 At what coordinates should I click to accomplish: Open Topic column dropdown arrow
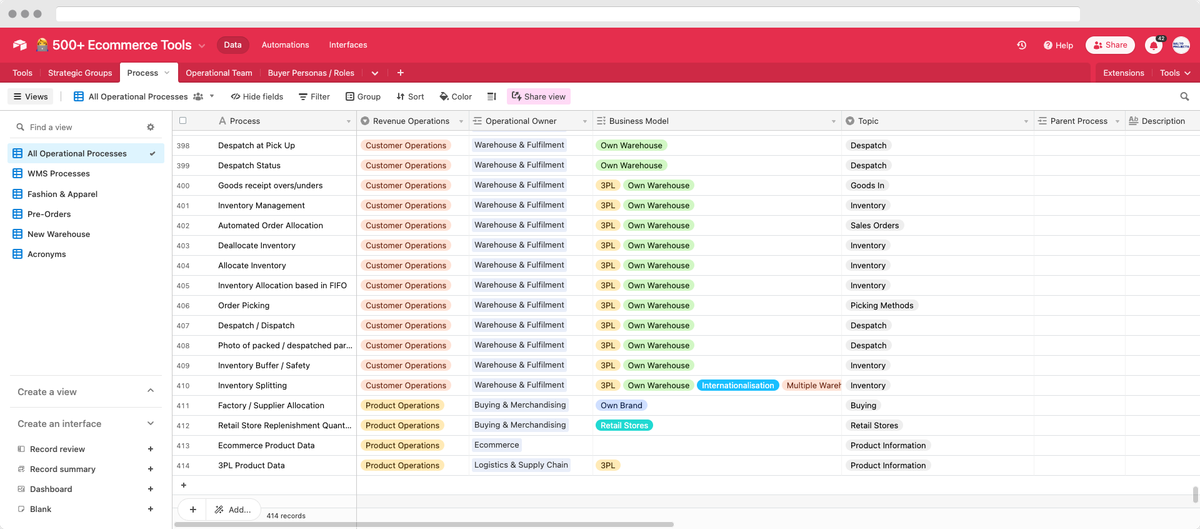(x=1026, y=121)
